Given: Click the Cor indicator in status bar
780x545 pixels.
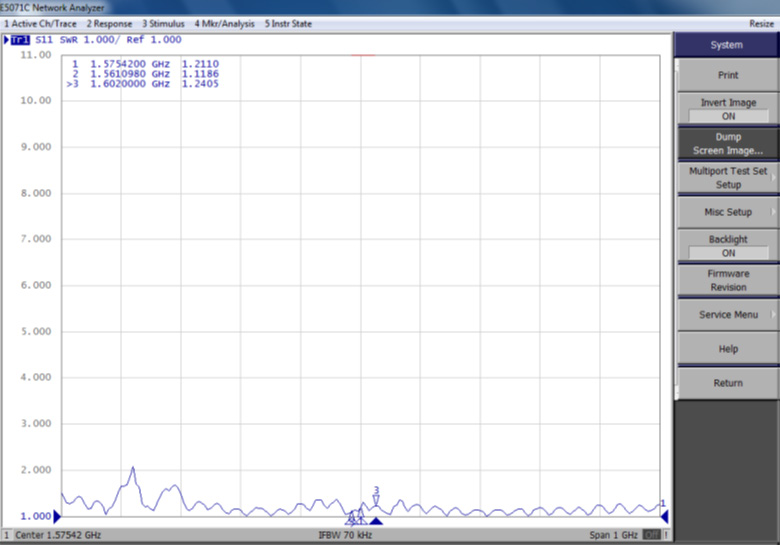Looking at the screenshot, I should click(x=652, y=535).
